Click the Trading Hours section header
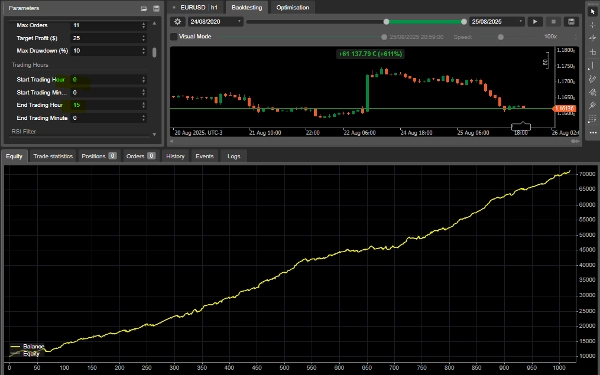This screenshot has height=375, width=600. [29, 65]
